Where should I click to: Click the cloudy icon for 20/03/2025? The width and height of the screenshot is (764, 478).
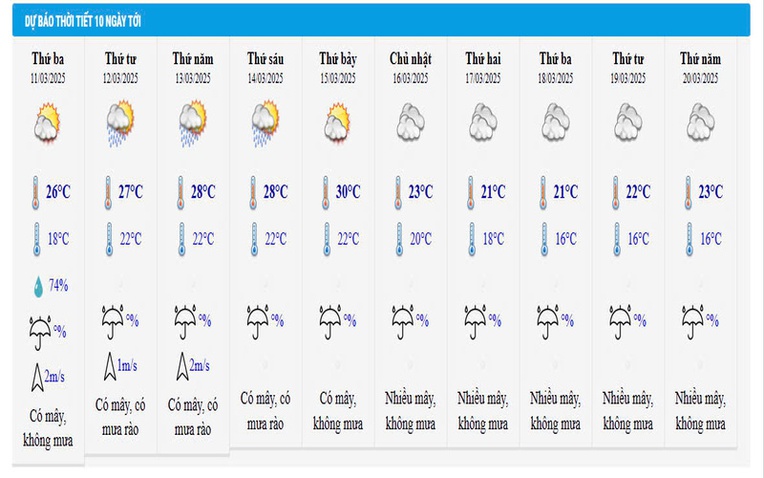[x=701, y=121]
